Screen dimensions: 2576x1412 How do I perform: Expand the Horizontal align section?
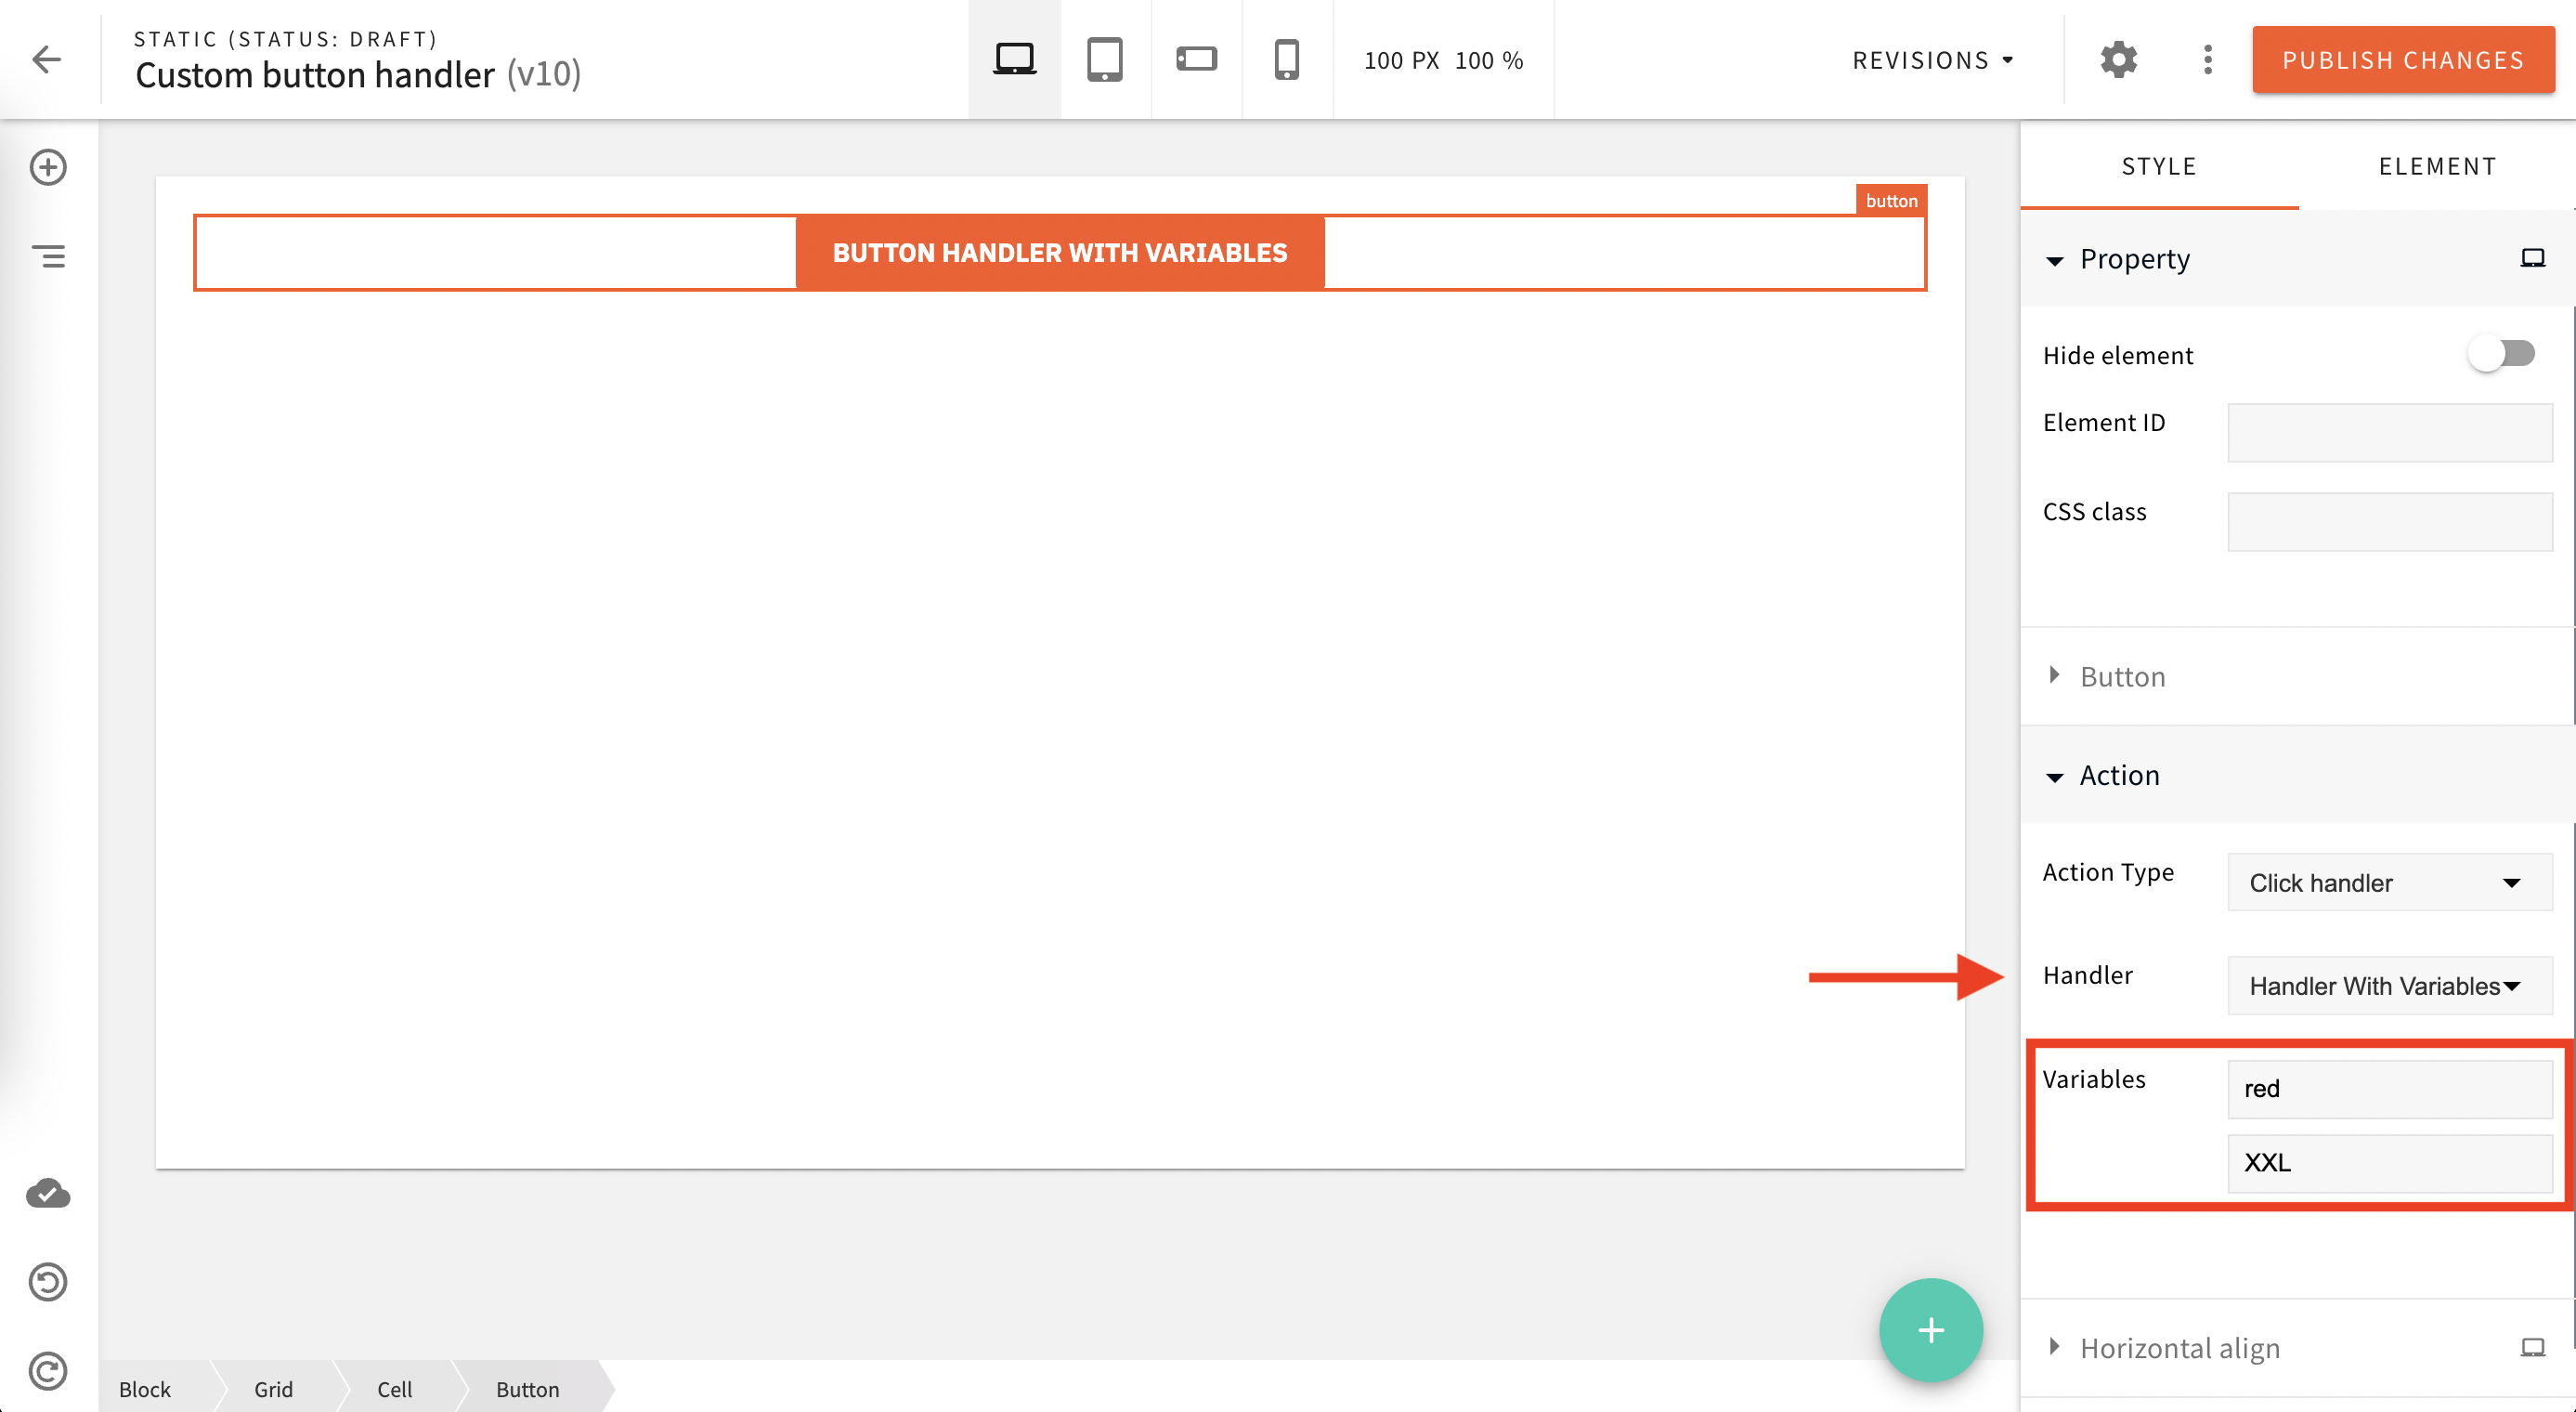(x=2181, y=1347)
